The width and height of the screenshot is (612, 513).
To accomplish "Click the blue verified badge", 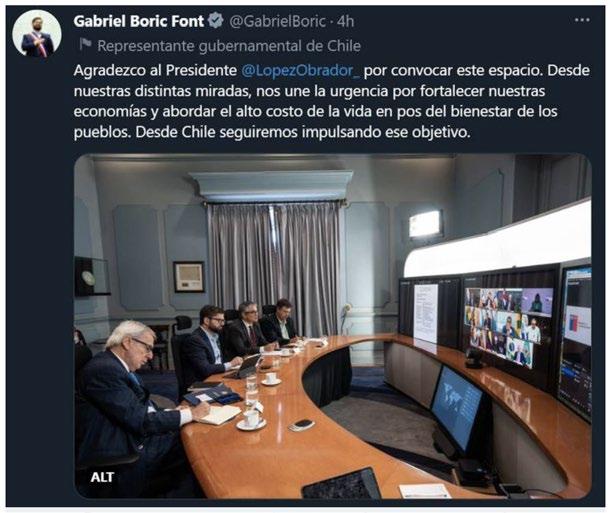I will coord(215,21).
